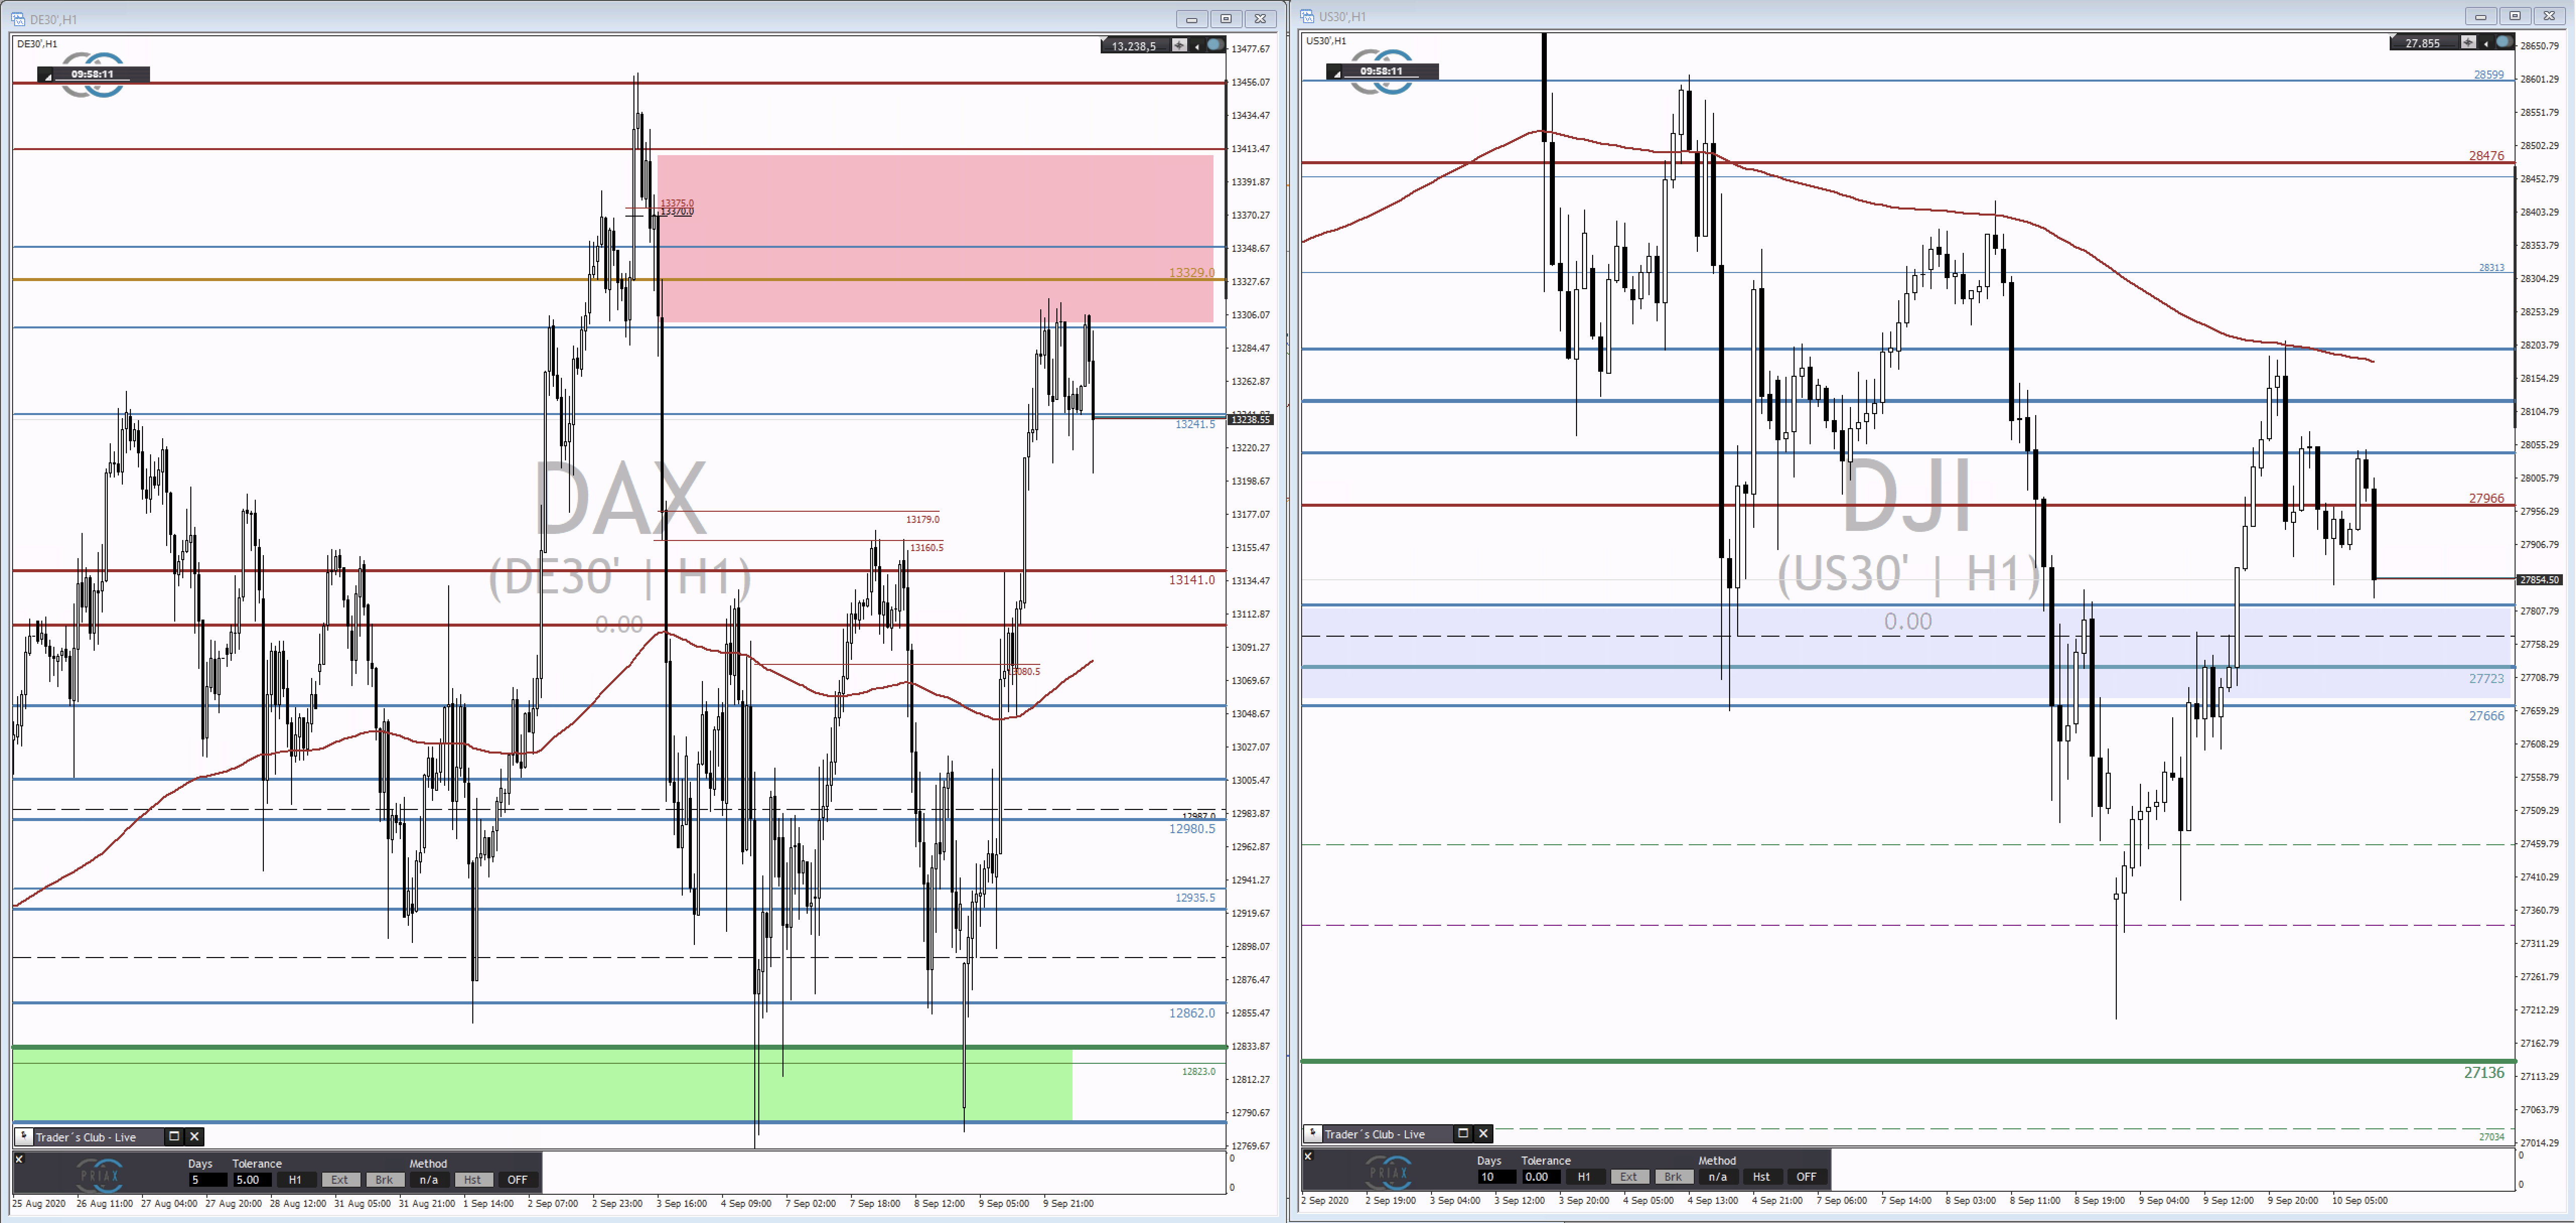Click the left arrow next to DAX price box
This screenshot has height=1223, width=2576.
[x=1197, y=46]
